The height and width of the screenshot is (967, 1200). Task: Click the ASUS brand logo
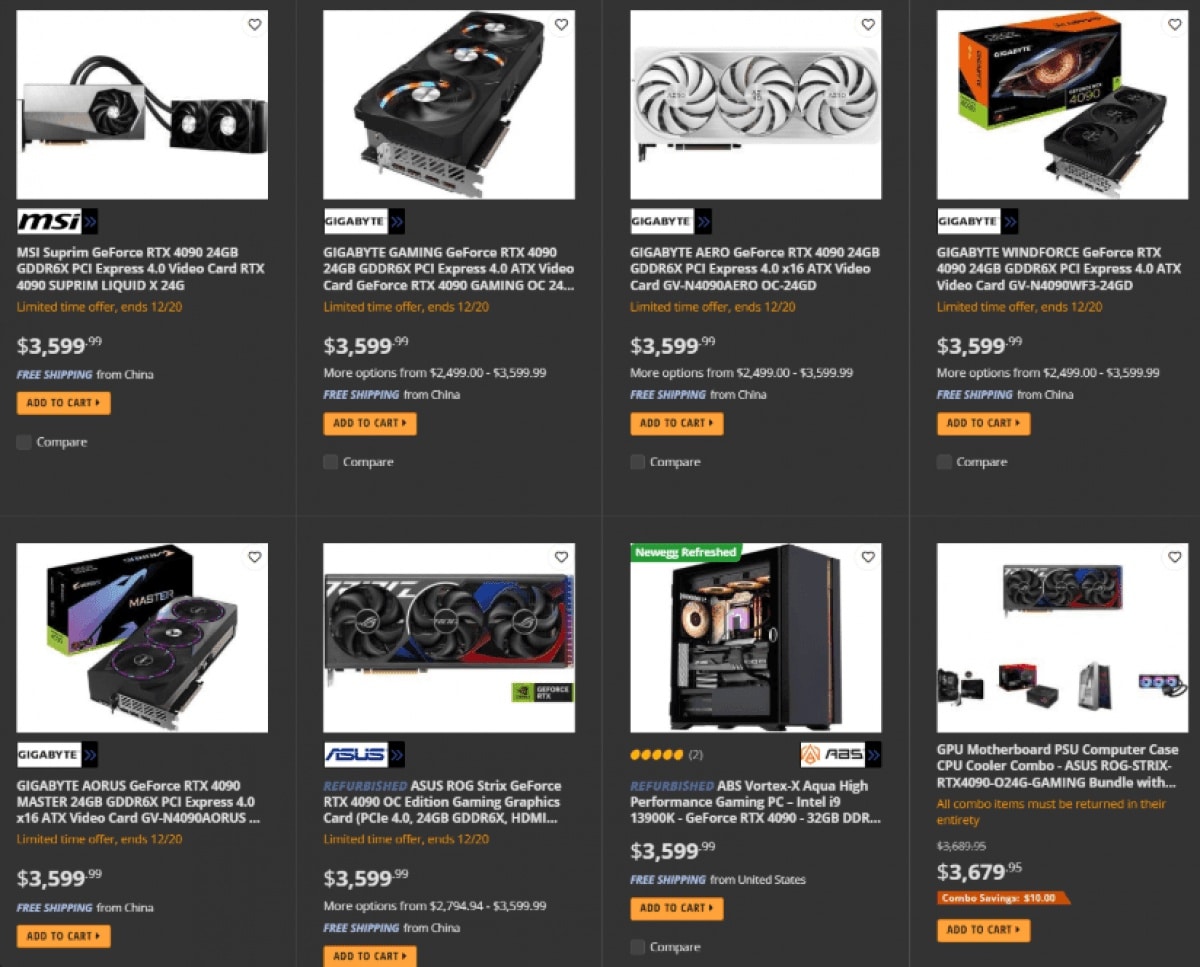click(364, 754)
